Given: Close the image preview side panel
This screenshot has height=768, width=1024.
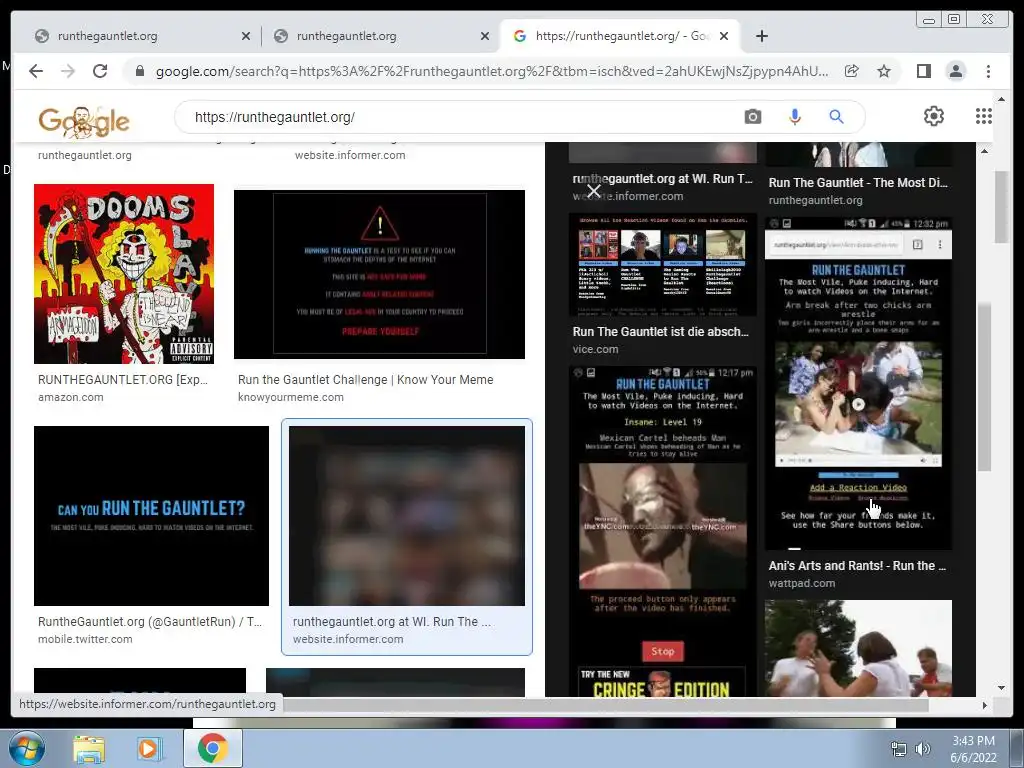Looking at the screenshot, I should click(593, 191).
